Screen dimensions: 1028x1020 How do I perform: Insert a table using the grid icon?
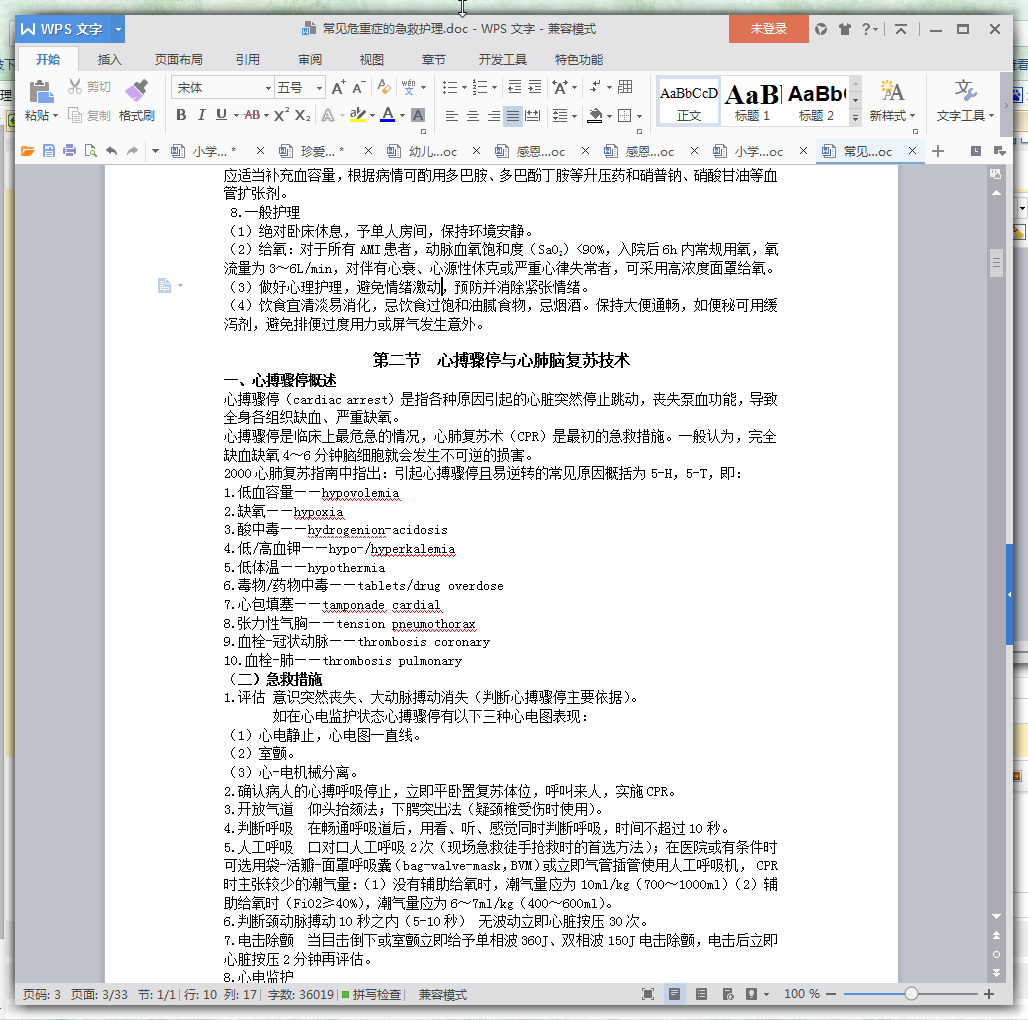(625, 87)
